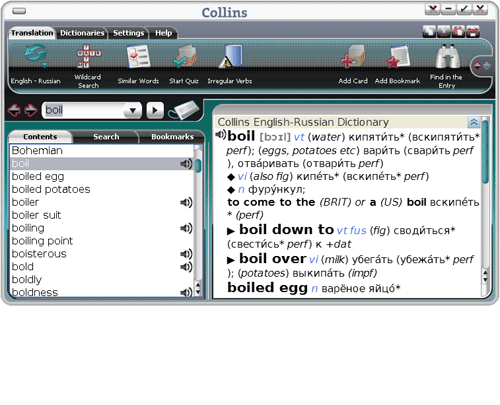The width and height of the screenshot is (500, 405).
Task: Click word list scroll stepper arrows
Action: coord(198,289)
